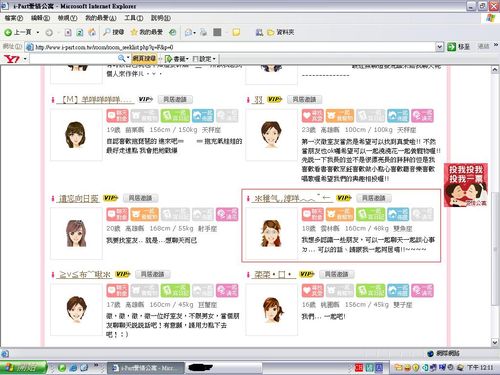
Task: Open profile link 羽
Action: point(259,99)
